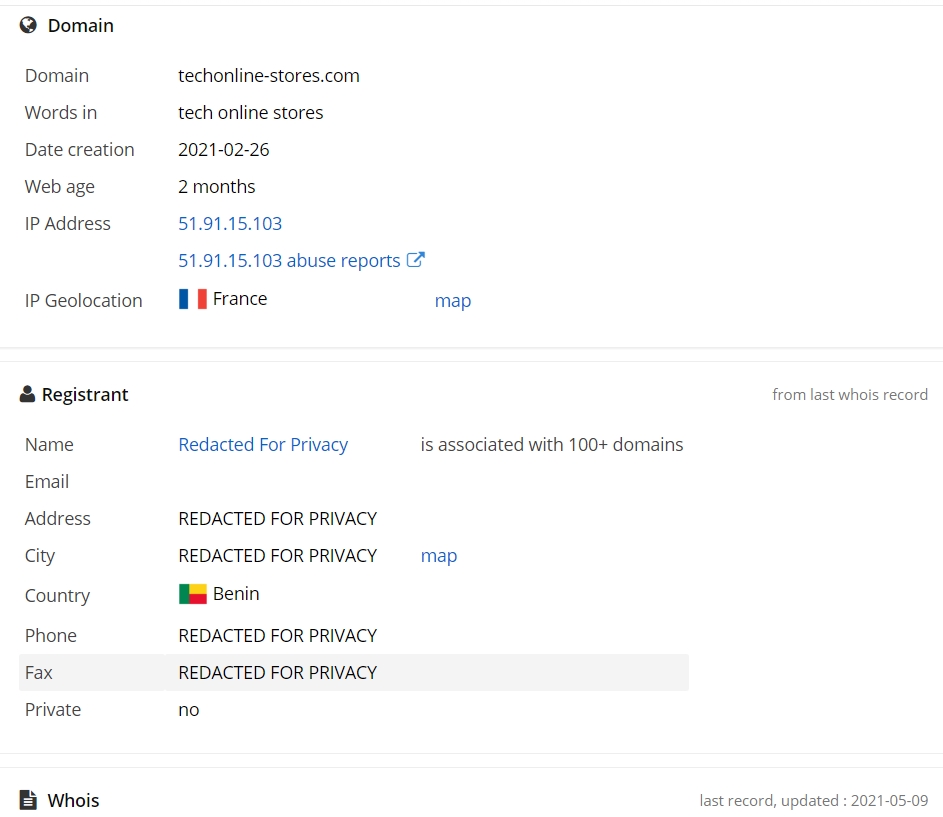Open IP address 51.91.15.103 link

230,224
